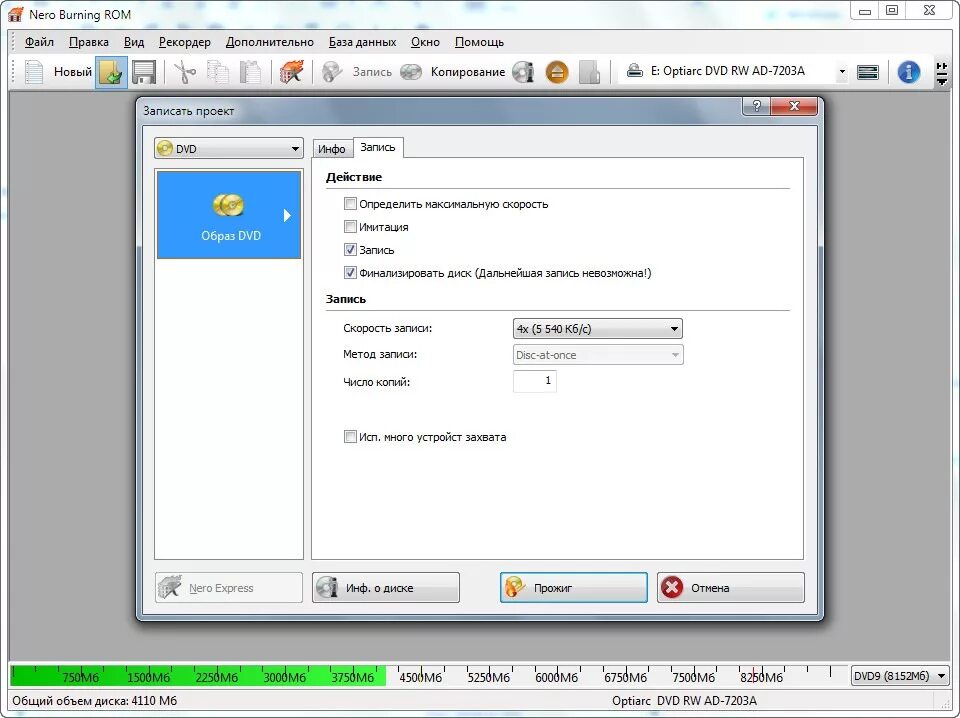
Task: Click the Cut scissors icon
Action: click(x=184, y=72)
